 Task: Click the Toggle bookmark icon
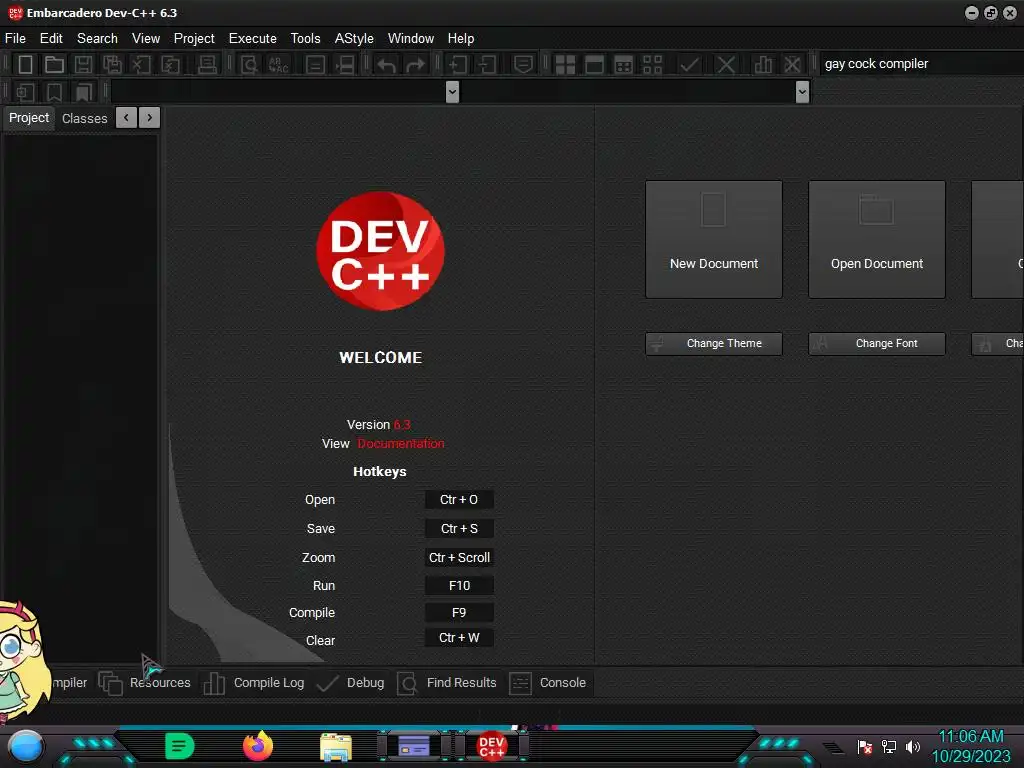pos(54,92)
